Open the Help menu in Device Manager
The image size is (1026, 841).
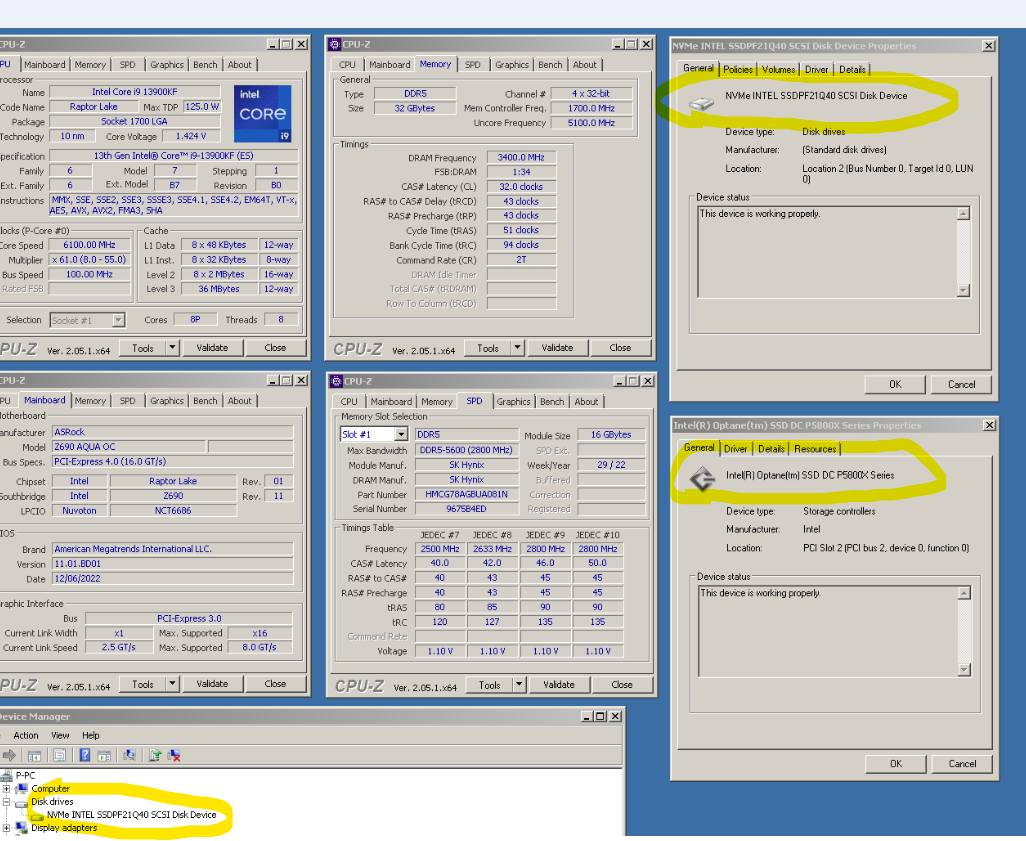click(x=91, y=736)
